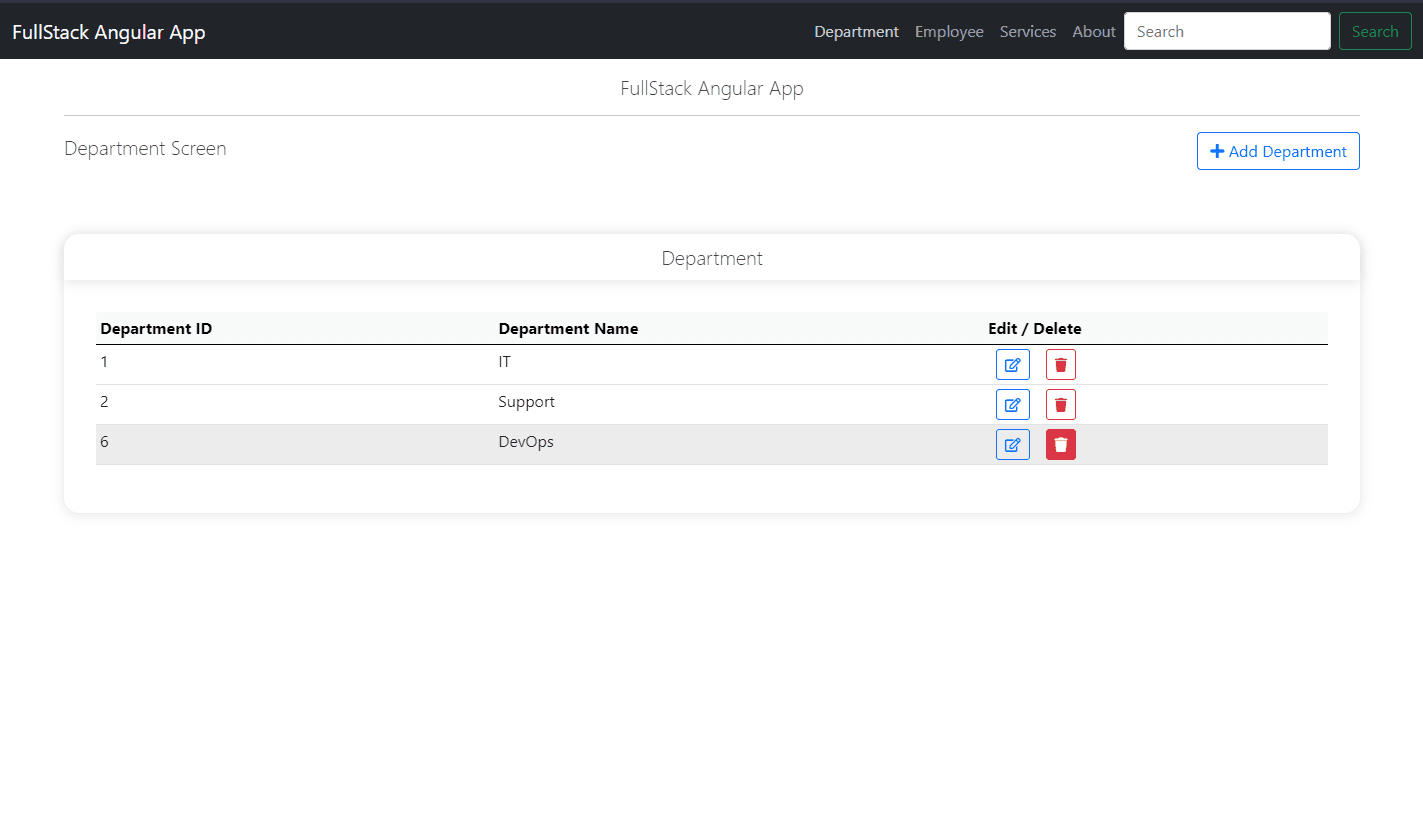Open the Services page
Viewport: 1423px width, 819px height.
pyautogui.click(x=1028, y=31)
